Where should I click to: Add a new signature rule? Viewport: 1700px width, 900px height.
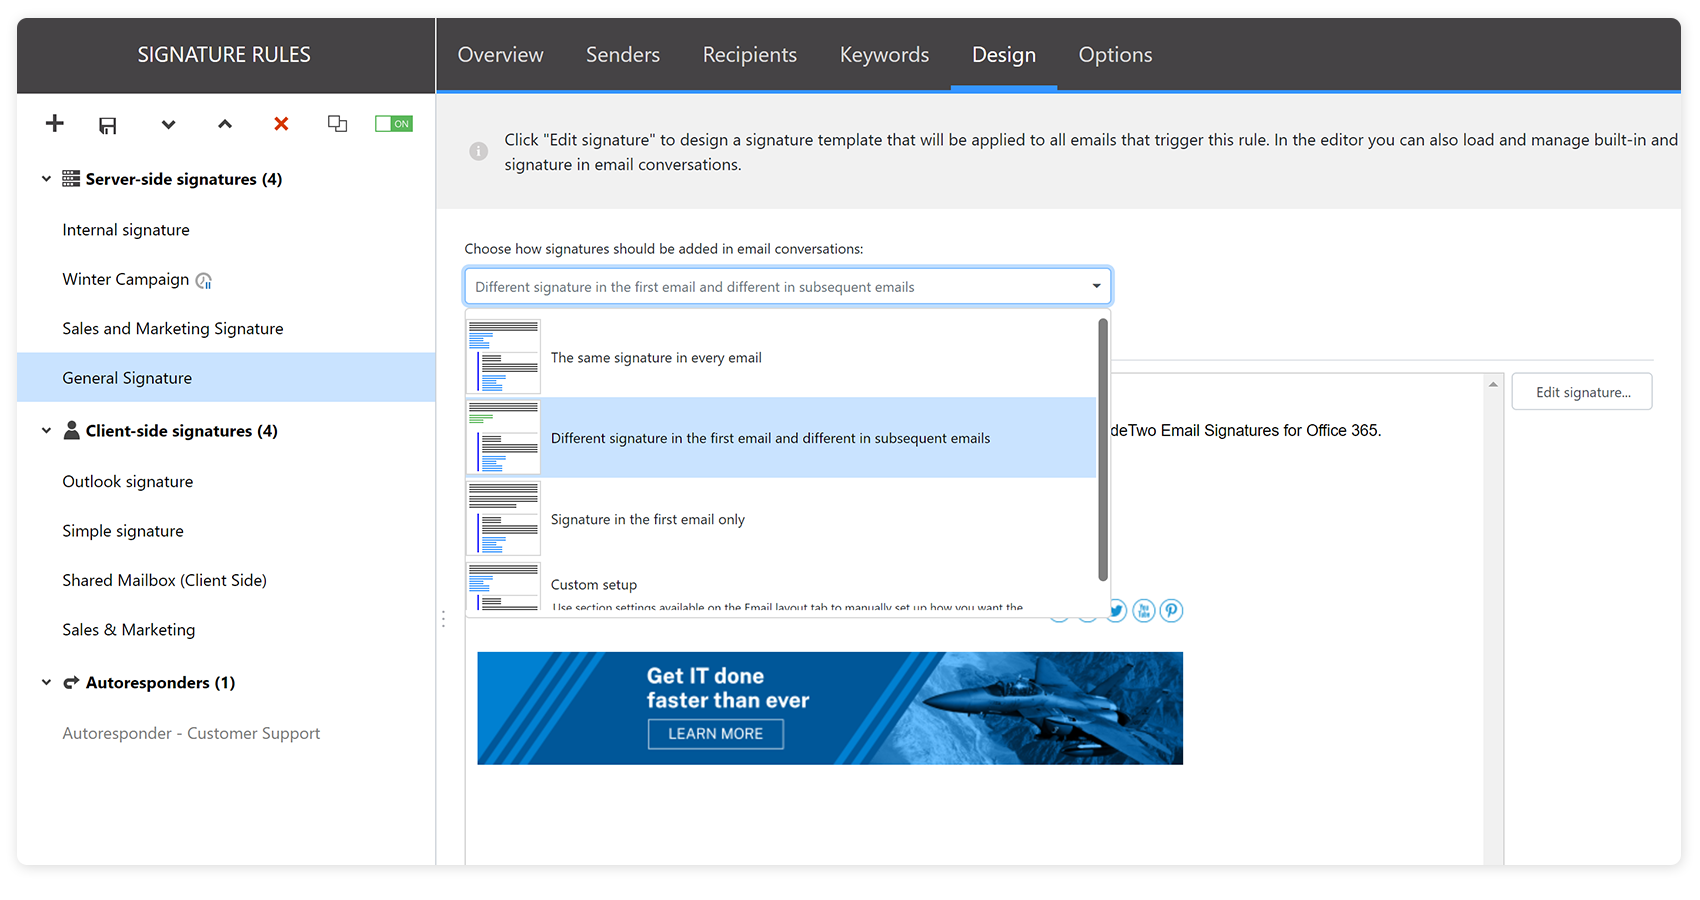(54, 123)
